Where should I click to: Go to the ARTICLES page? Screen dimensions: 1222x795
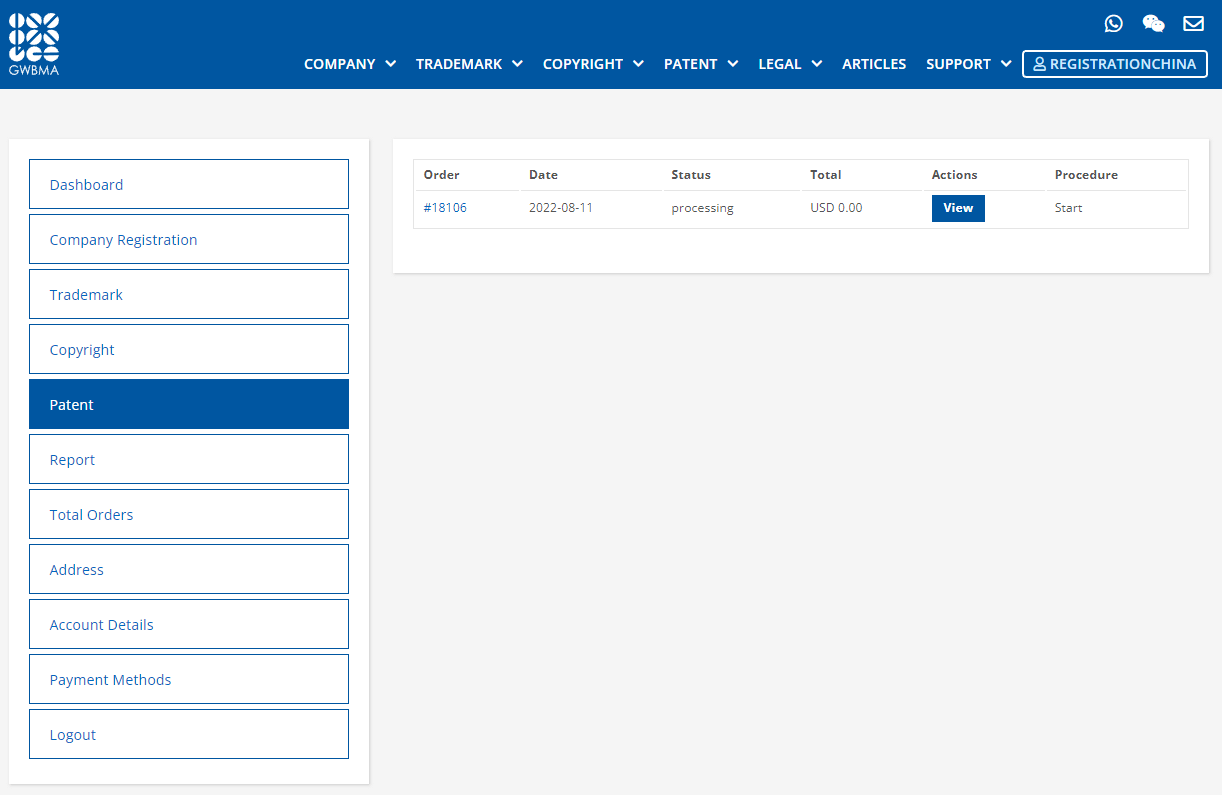(874, 64)
